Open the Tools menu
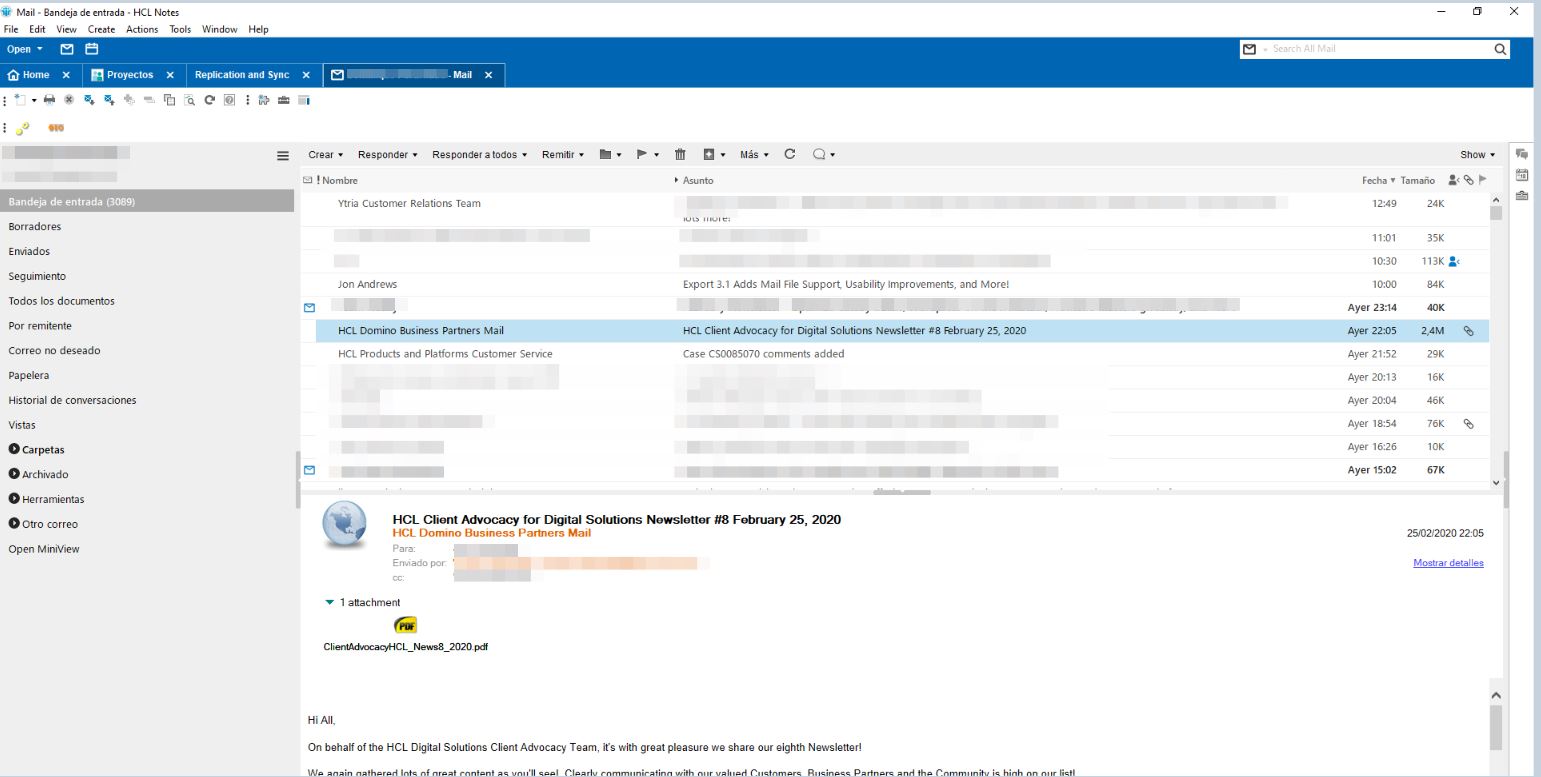The height and width of the screenshot is (777, 1541). 180,29
